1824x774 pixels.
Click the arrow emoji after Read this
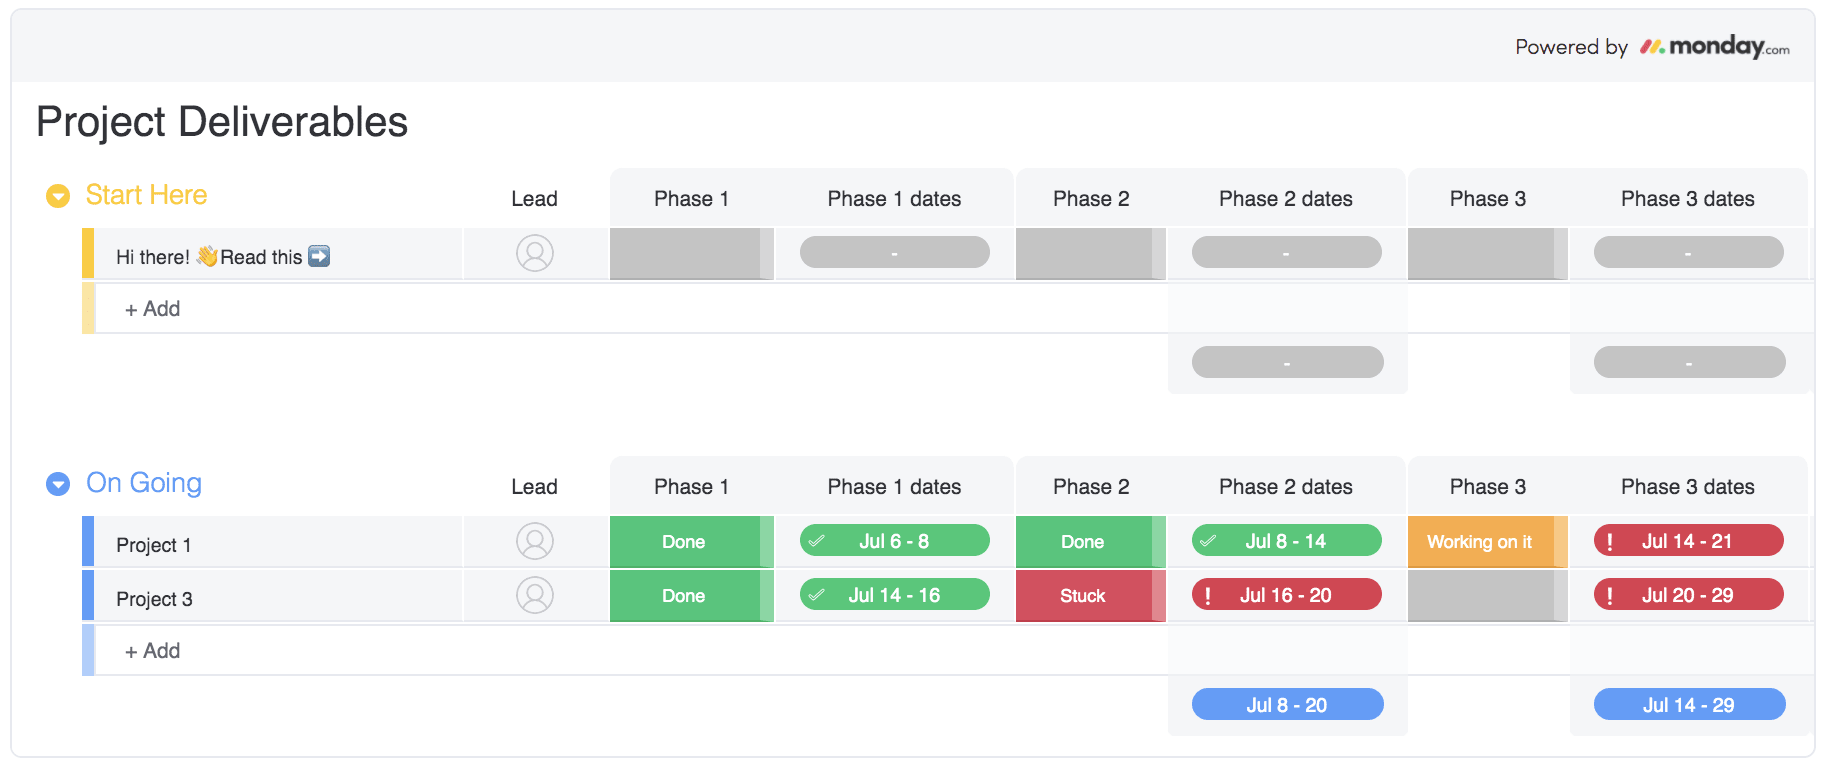319,256
